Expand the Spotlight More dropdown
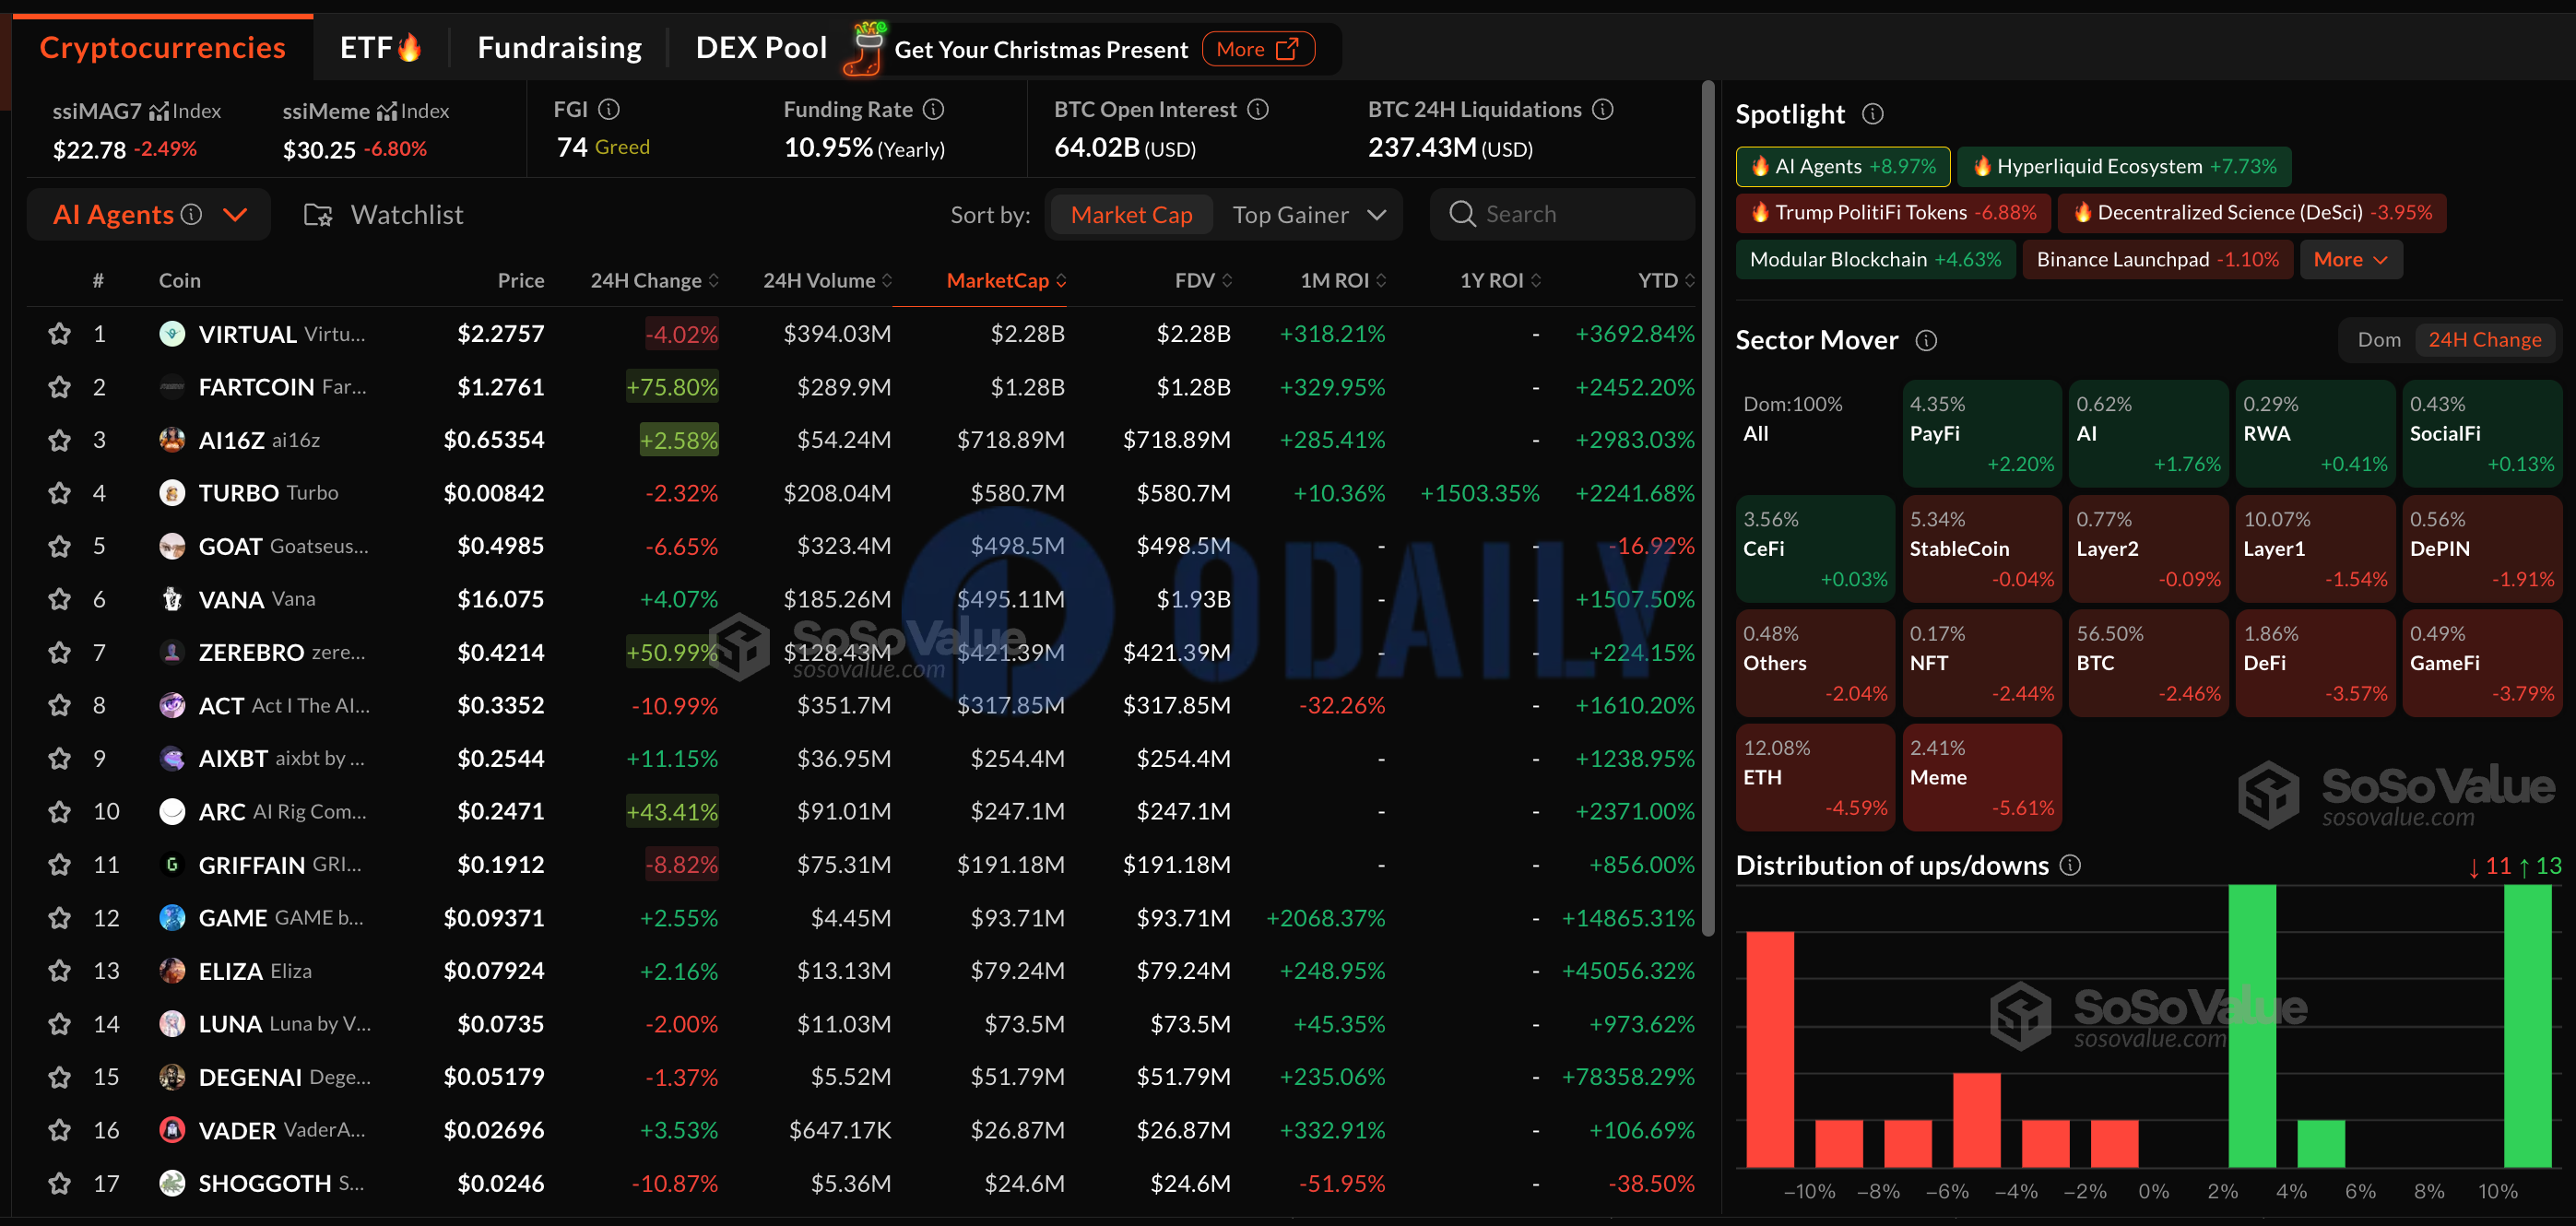2576x1226 pixels. pos(2350,260)
